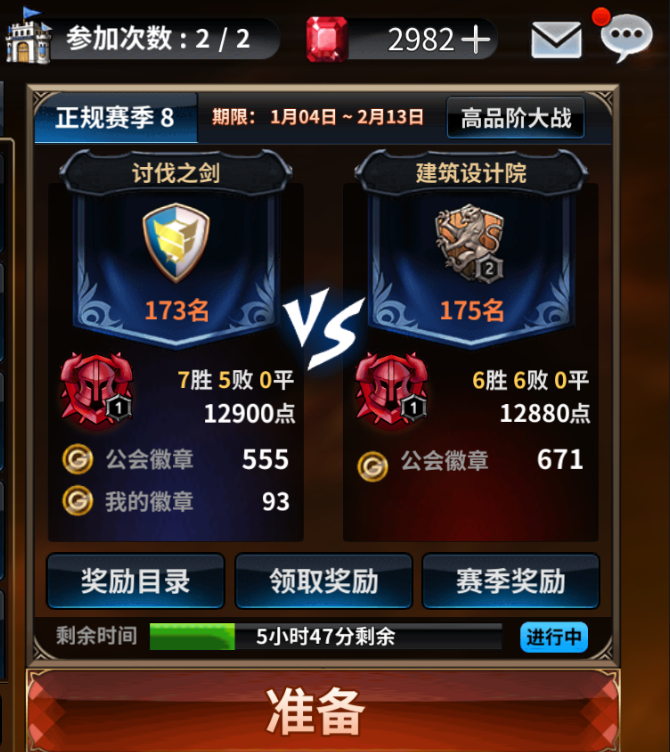Click the plus sign beside 2982 gems
The height and width of the screenshot is (752, 670).
coord(476,39)
